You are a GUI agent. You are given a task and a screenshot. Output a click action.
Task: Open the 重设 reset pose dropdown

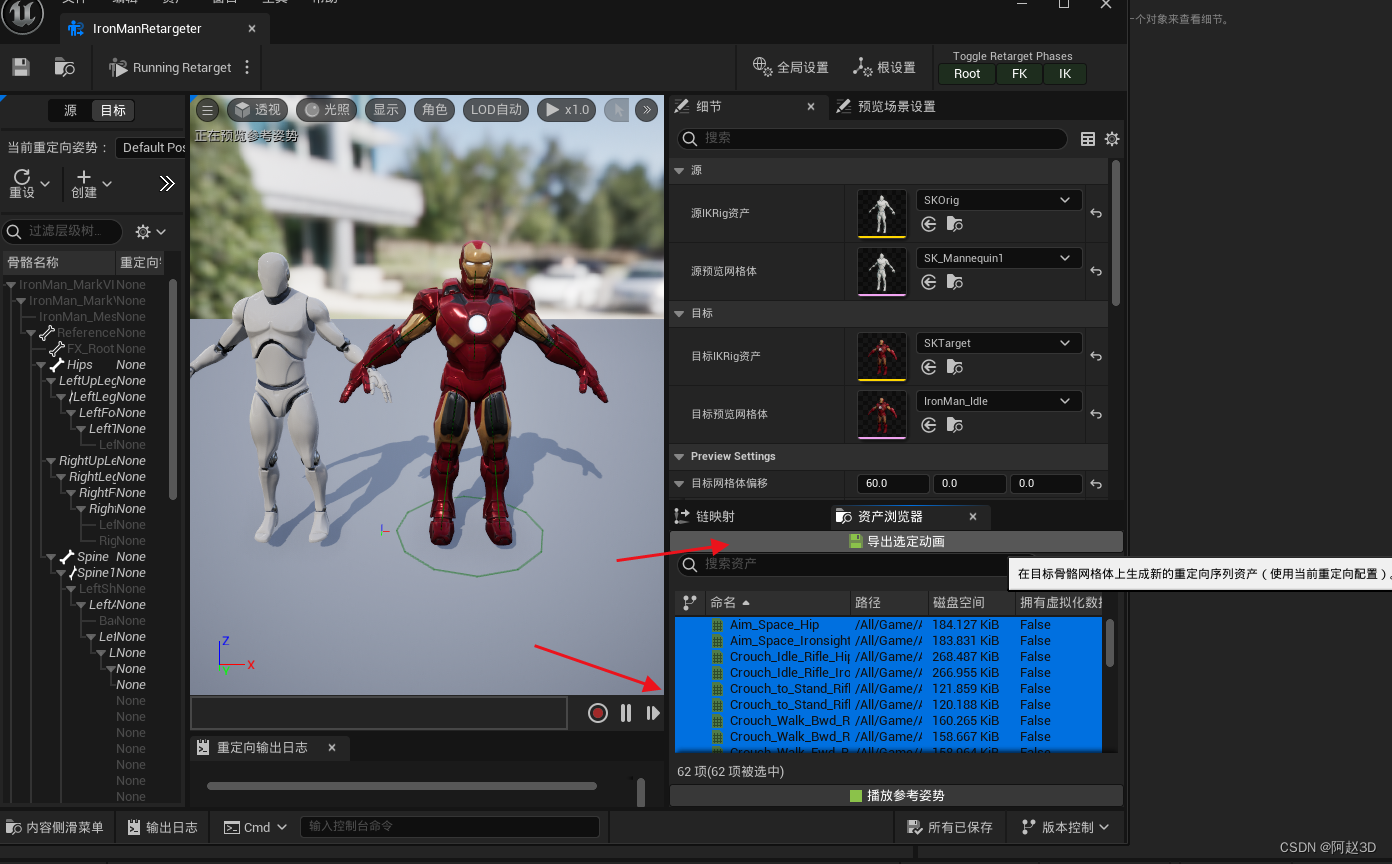[29, 184]
